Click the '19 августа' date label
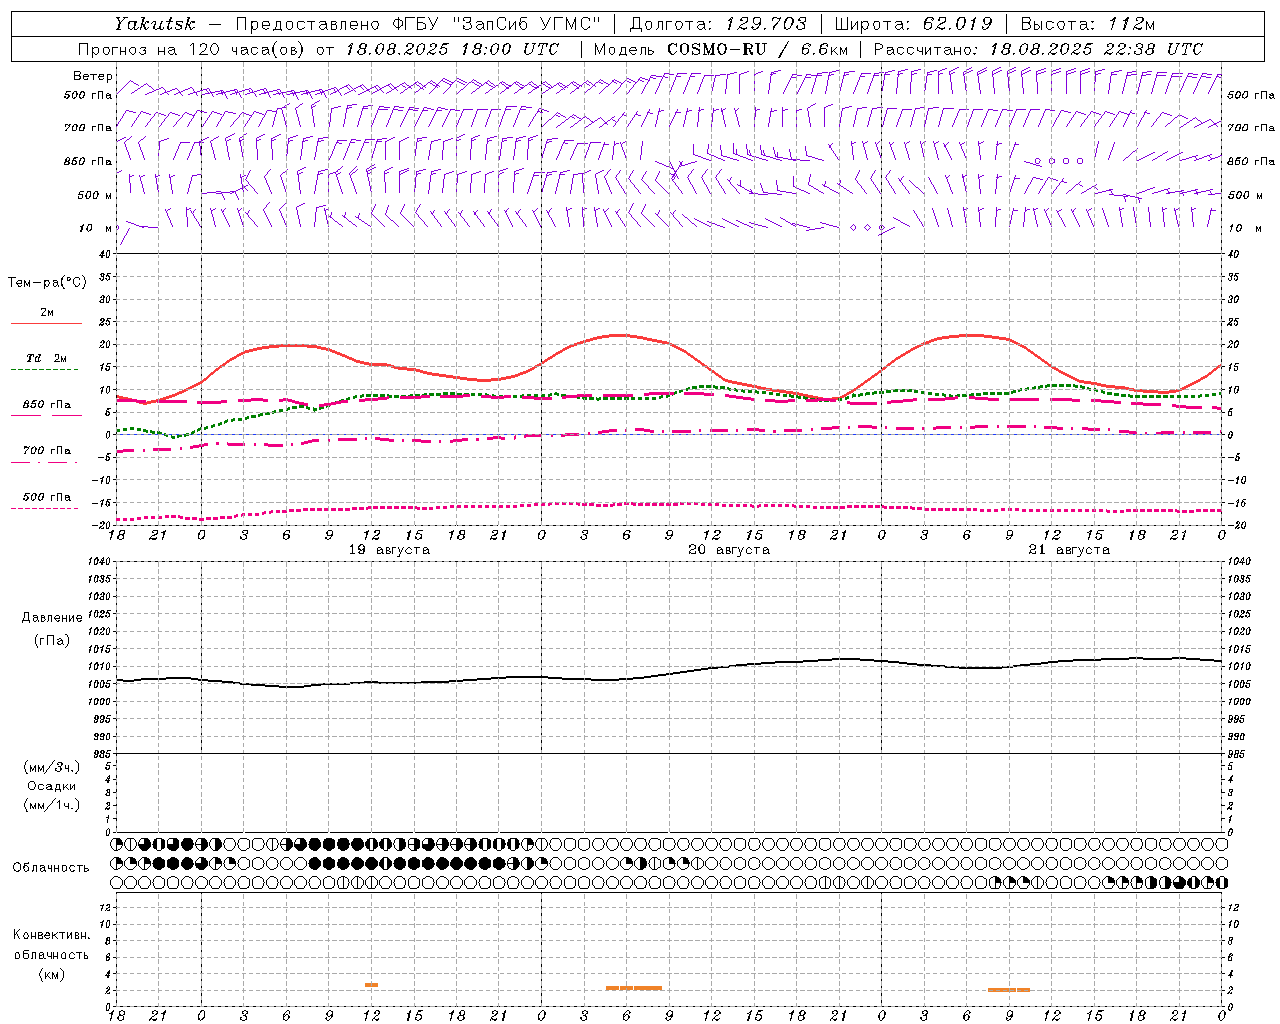Image resolution: width=1280 pixels, height=1024 pixels. coord(389,550)
